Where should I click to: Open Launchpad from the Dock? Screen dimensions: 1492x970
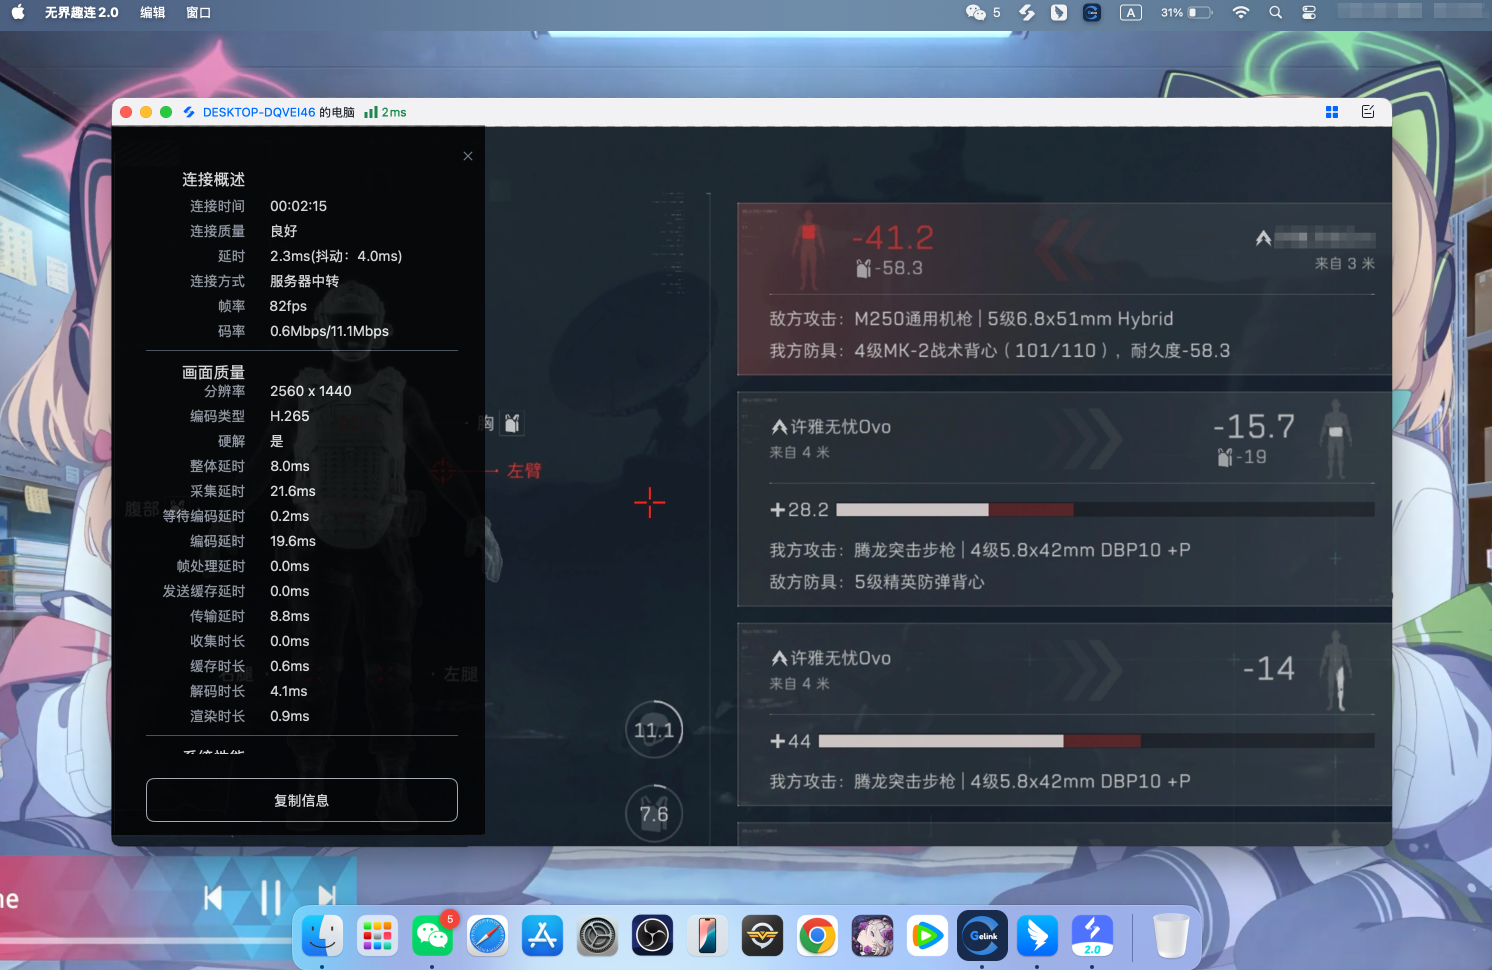[x=377, y=936]
